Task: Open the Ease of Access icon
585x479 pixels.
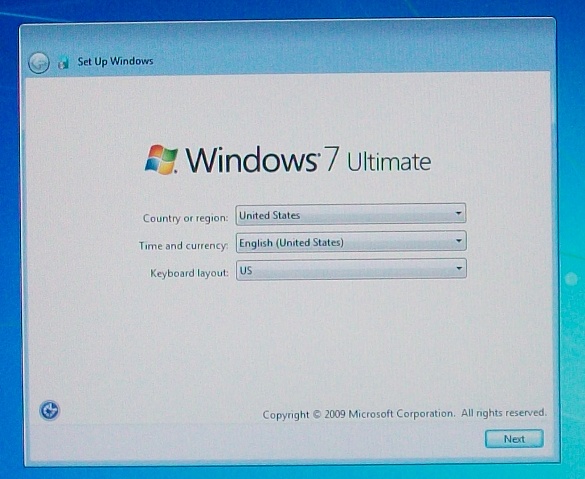Action: (50, 410)
